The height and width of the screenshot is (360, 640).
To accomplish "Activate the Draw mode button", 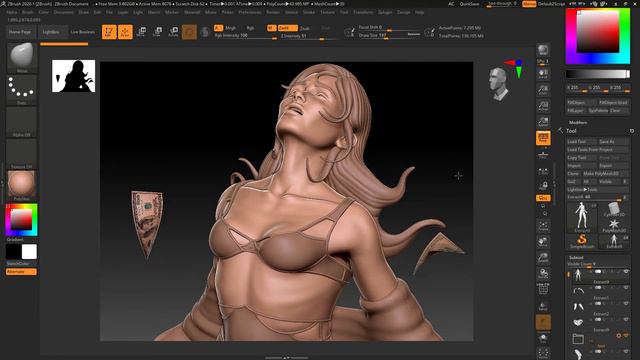I will pyautogui.click(x=125, y=32).
